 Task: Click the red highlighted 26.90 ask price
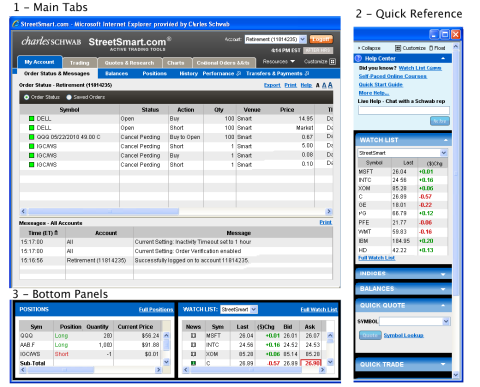pyautogui.click(x=311, y=363)
